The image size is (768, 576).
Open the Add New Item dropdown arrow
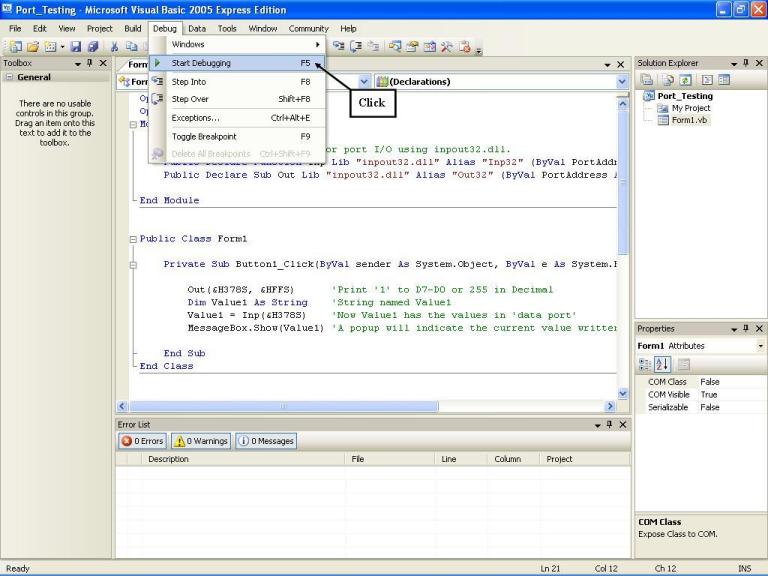click(x=62, y=47)
